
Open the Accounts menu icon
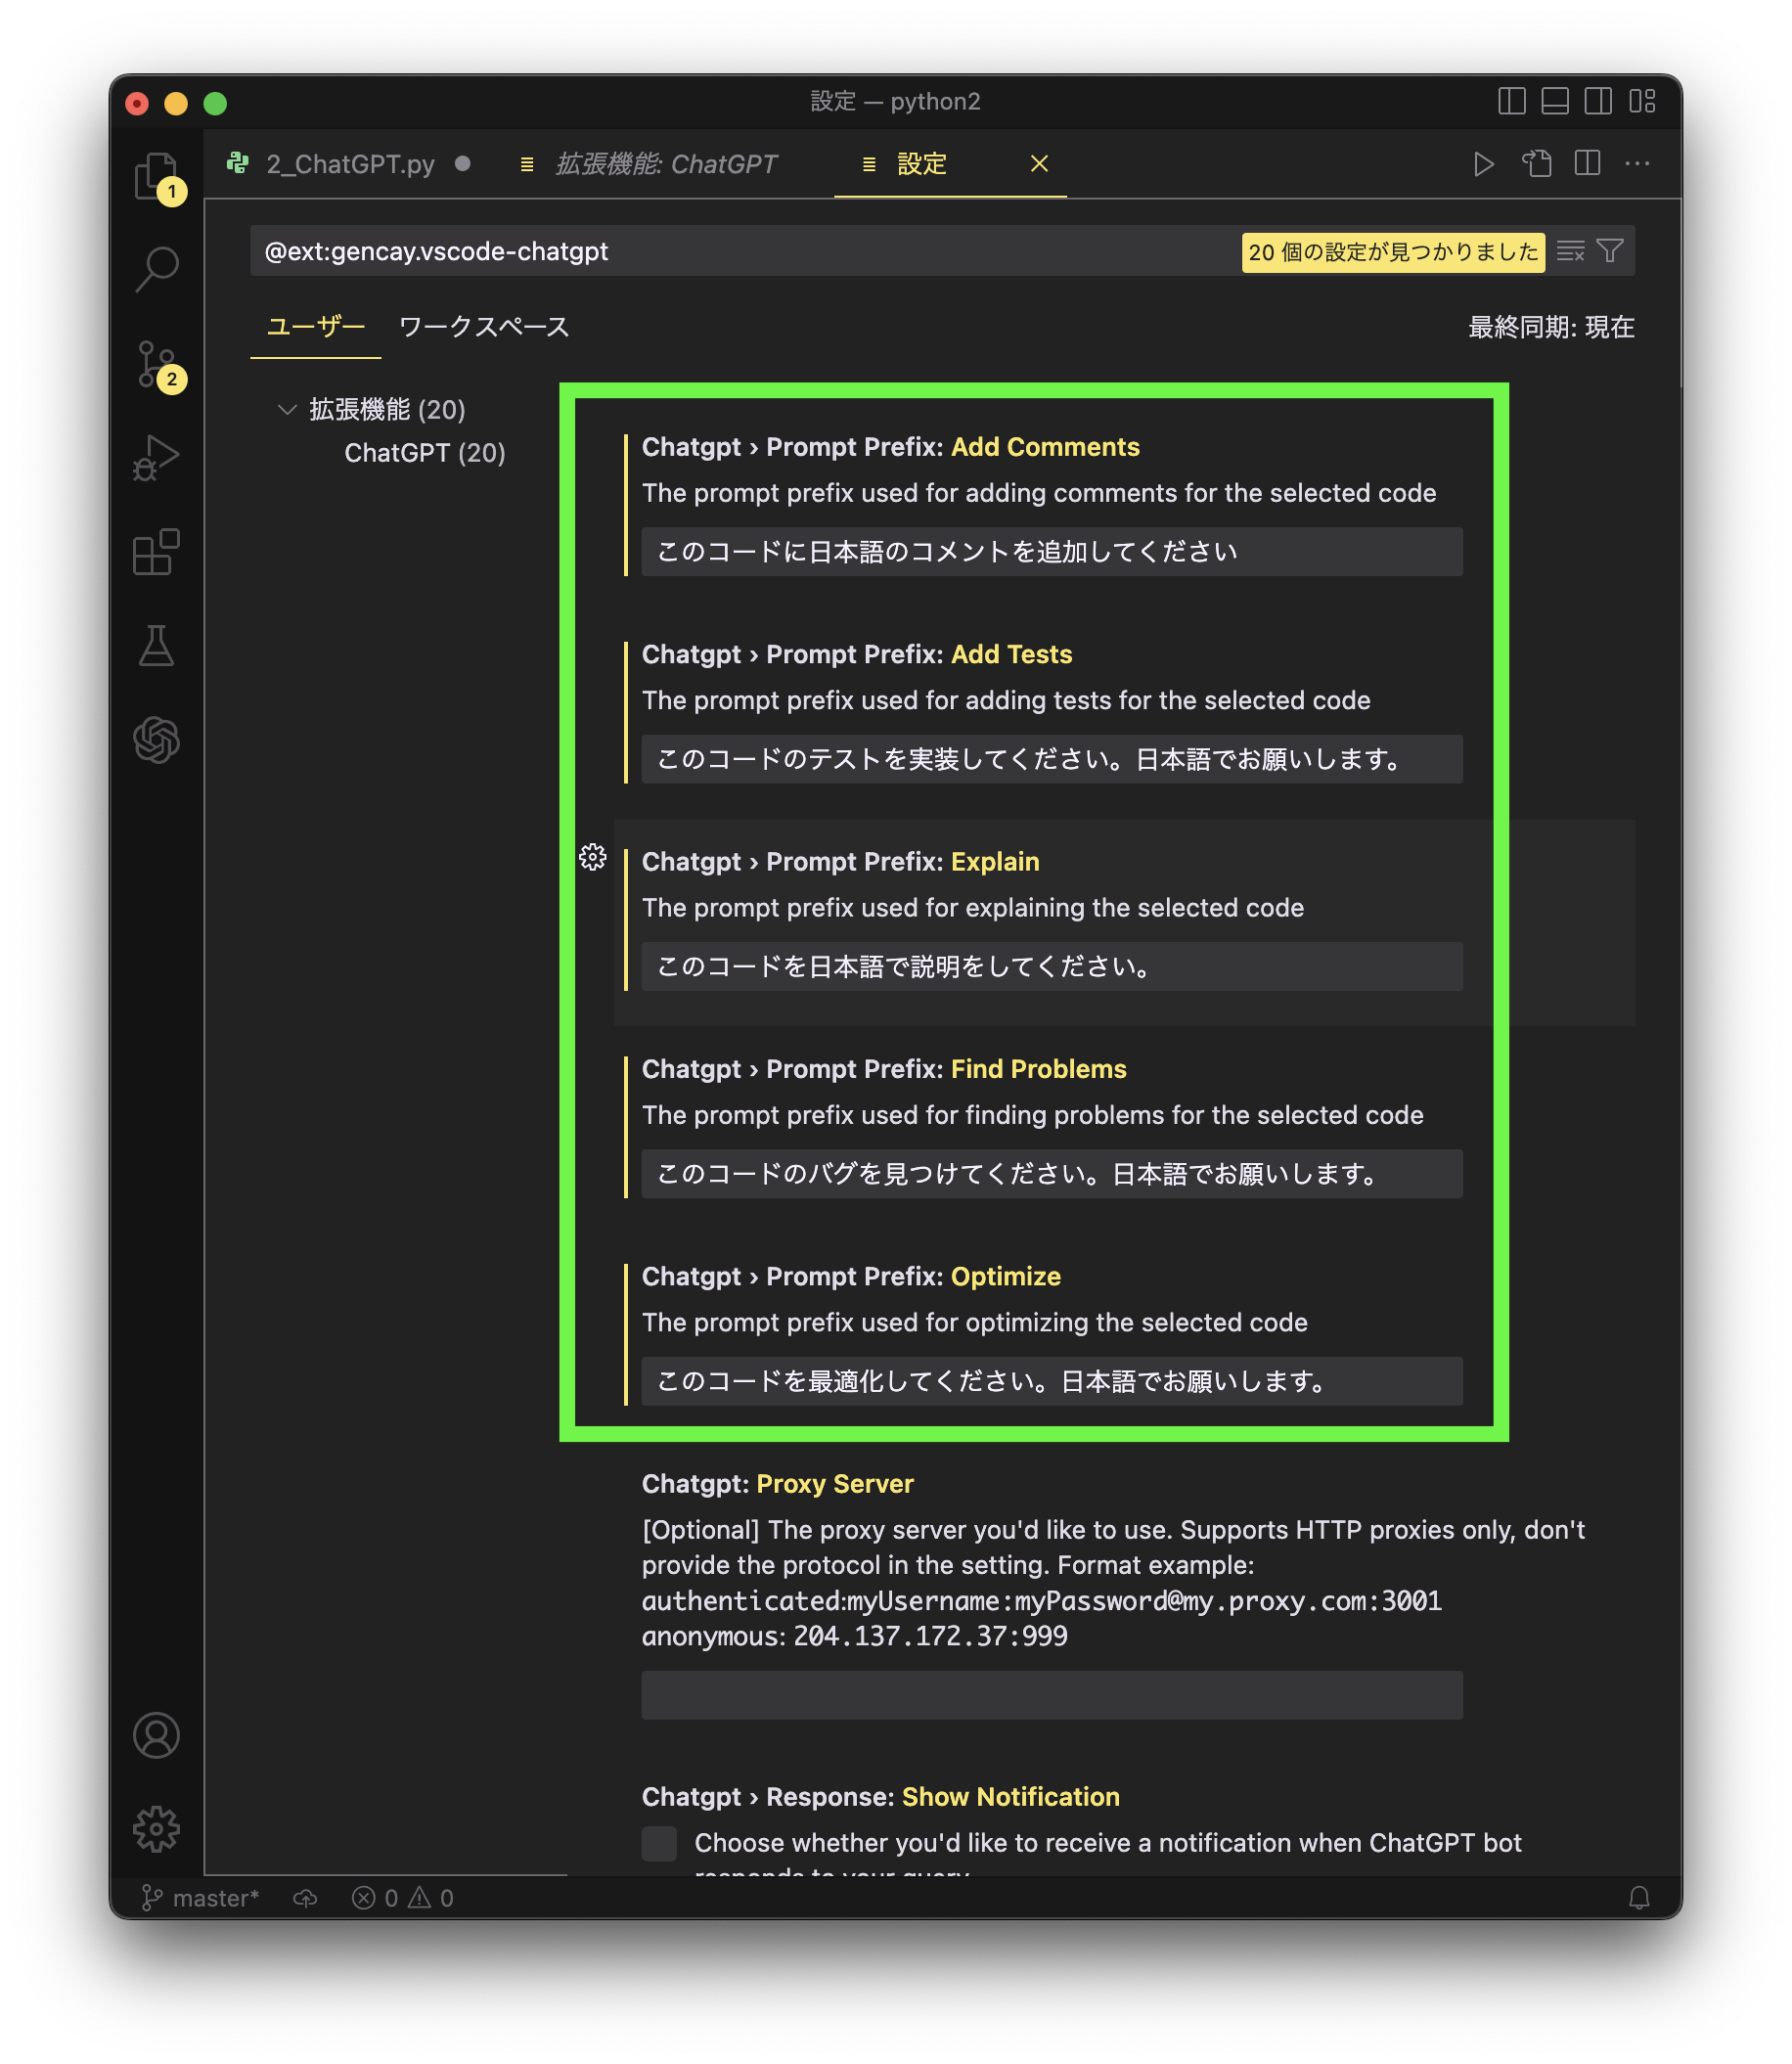tap(156, 1735)
